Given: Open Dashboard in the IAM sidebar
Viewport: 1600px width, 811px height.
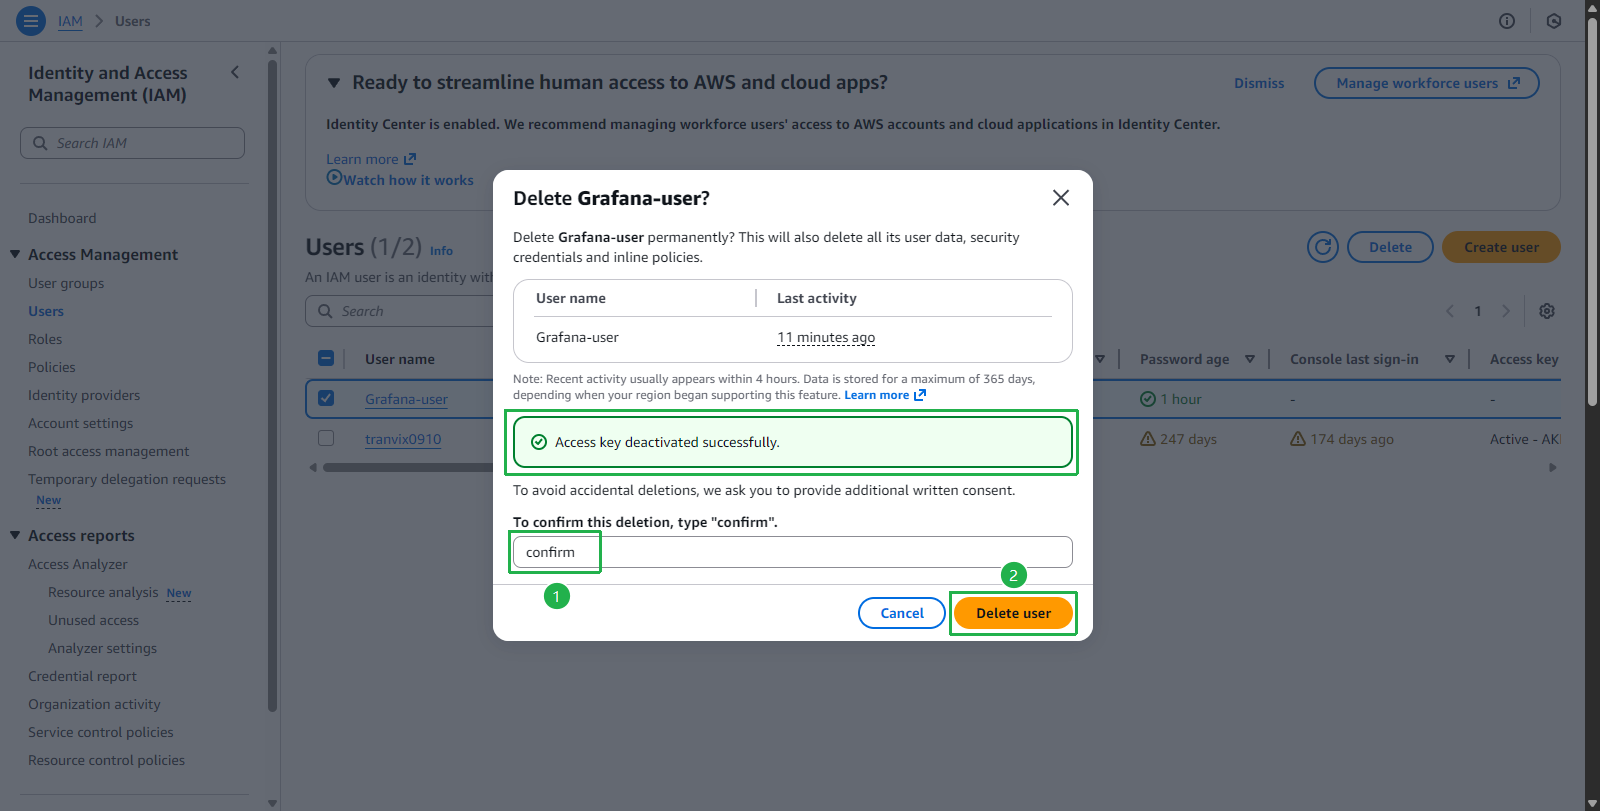Looking at the screenshot, I should coord(62,218).
